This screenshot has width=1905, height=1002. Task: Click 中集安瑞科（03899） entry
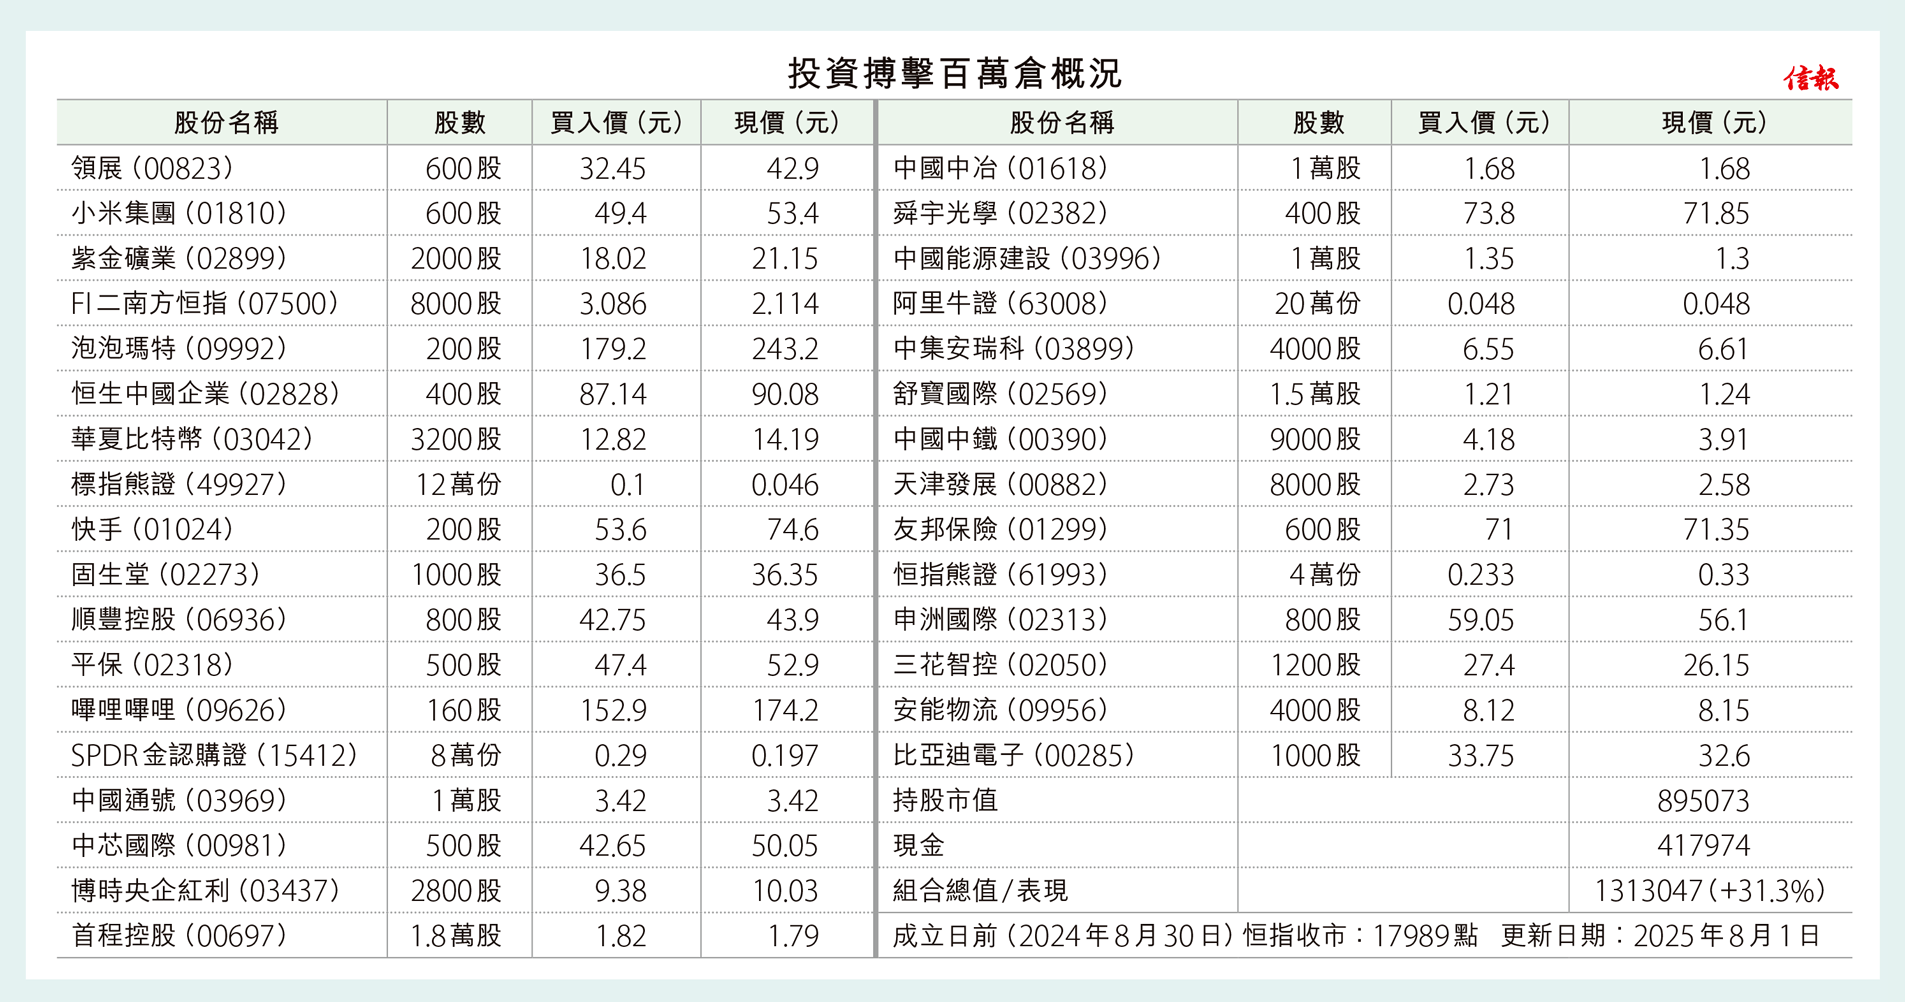1014,348
